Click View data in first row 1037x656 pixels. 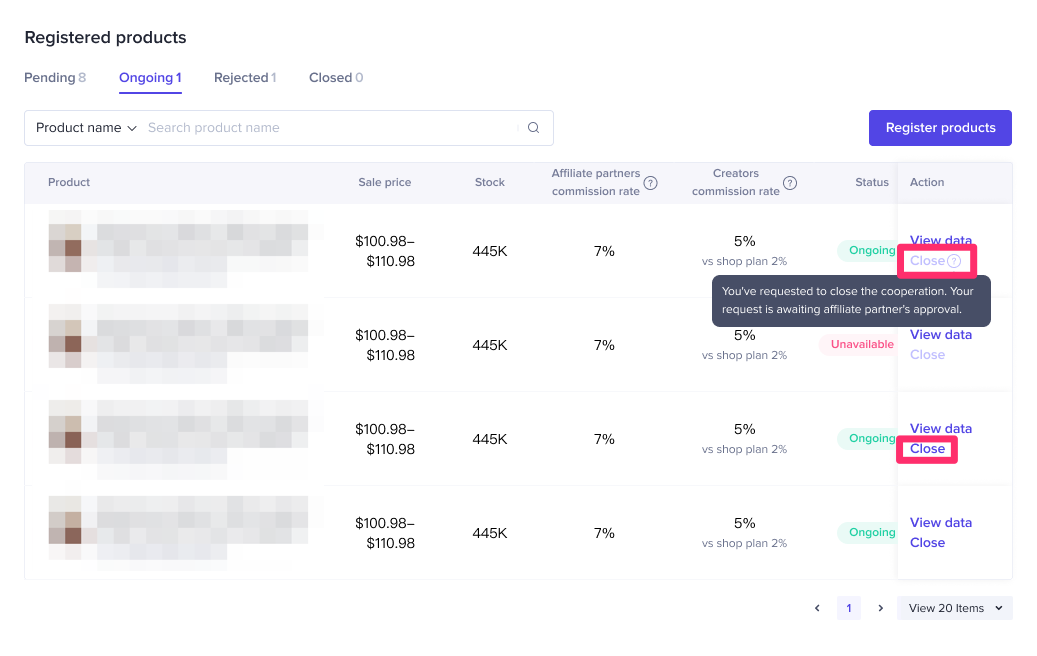click(940, 240)
